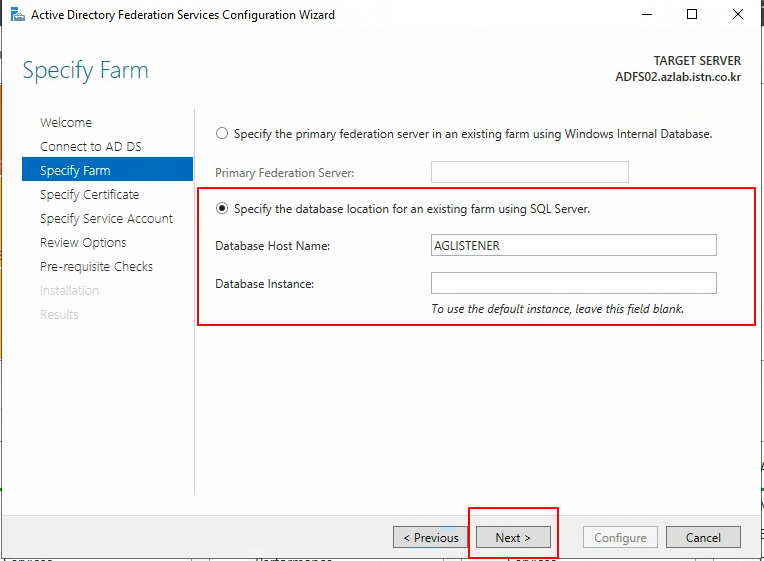Click the Specify Farm page heading
Screen dimensions: 764x561
(x=85, y=71)
